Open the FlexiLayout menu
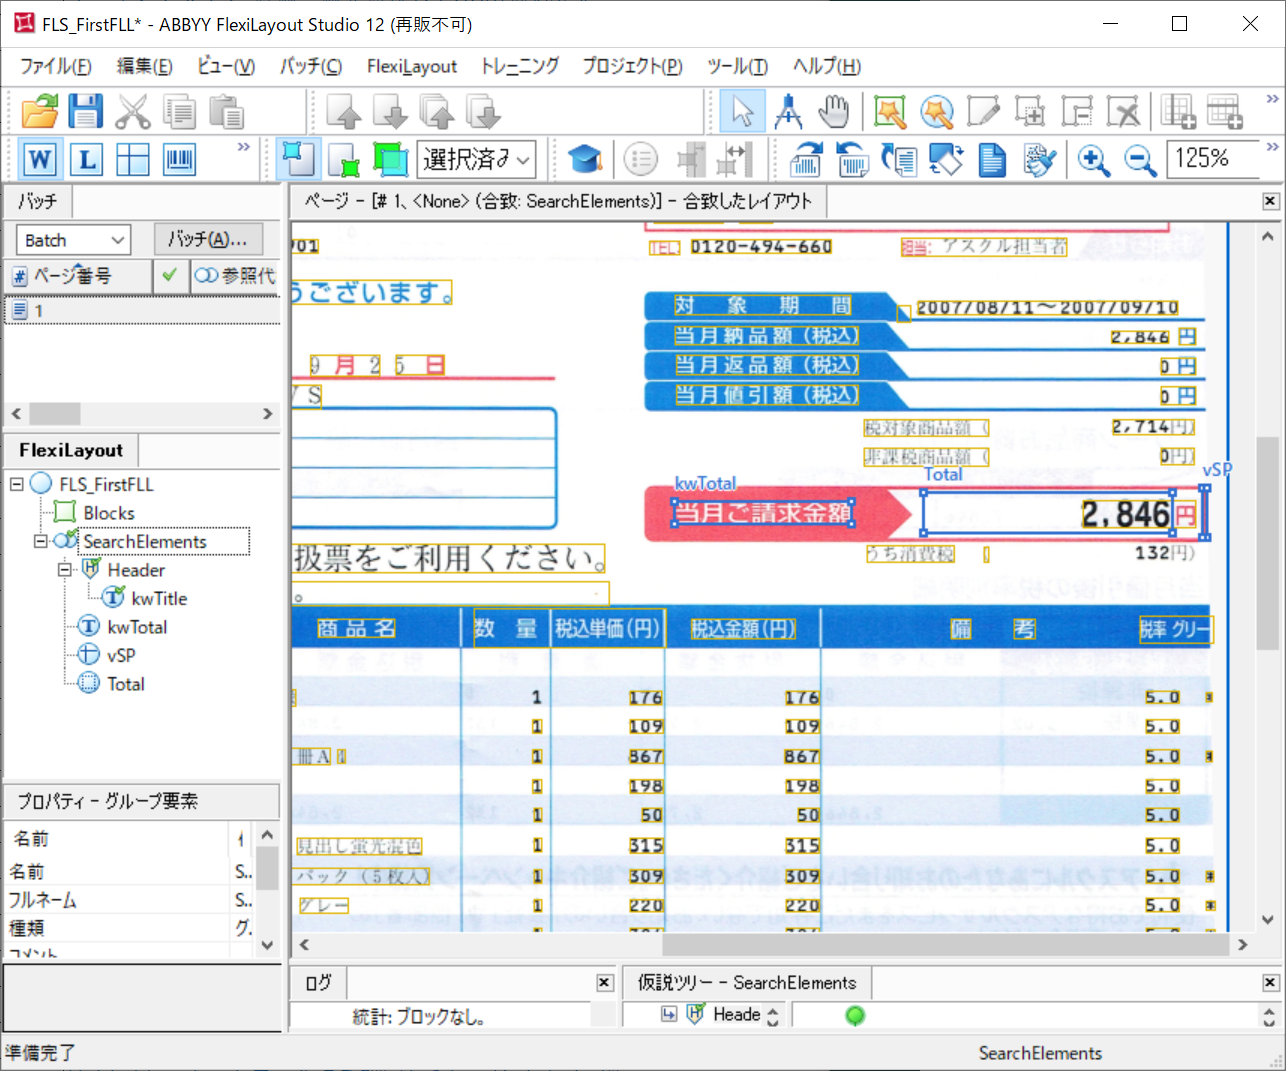 click(412, 66)
